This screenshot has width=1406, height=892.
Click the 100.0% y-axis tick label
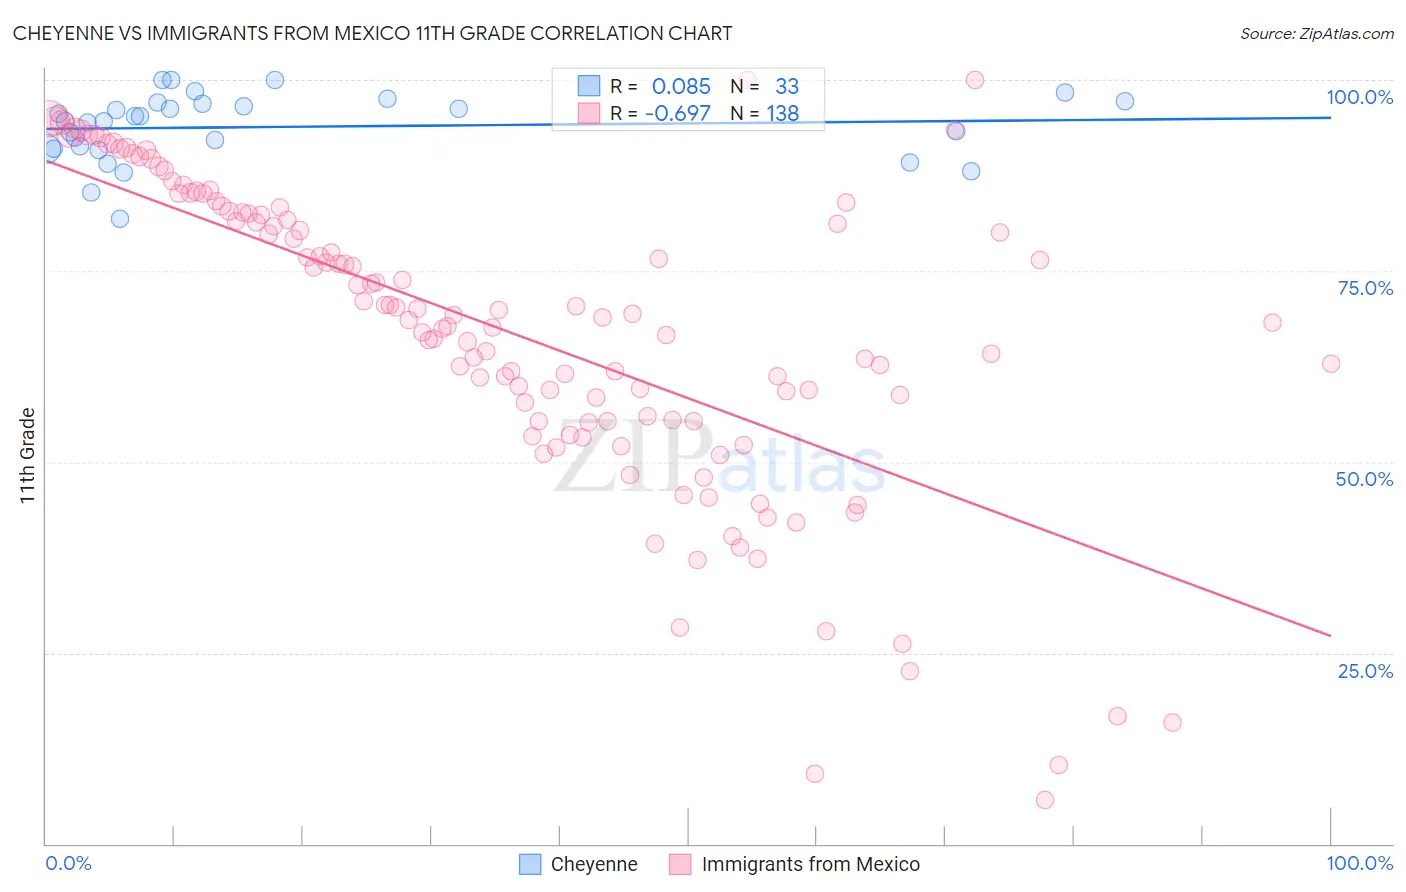1359,97
